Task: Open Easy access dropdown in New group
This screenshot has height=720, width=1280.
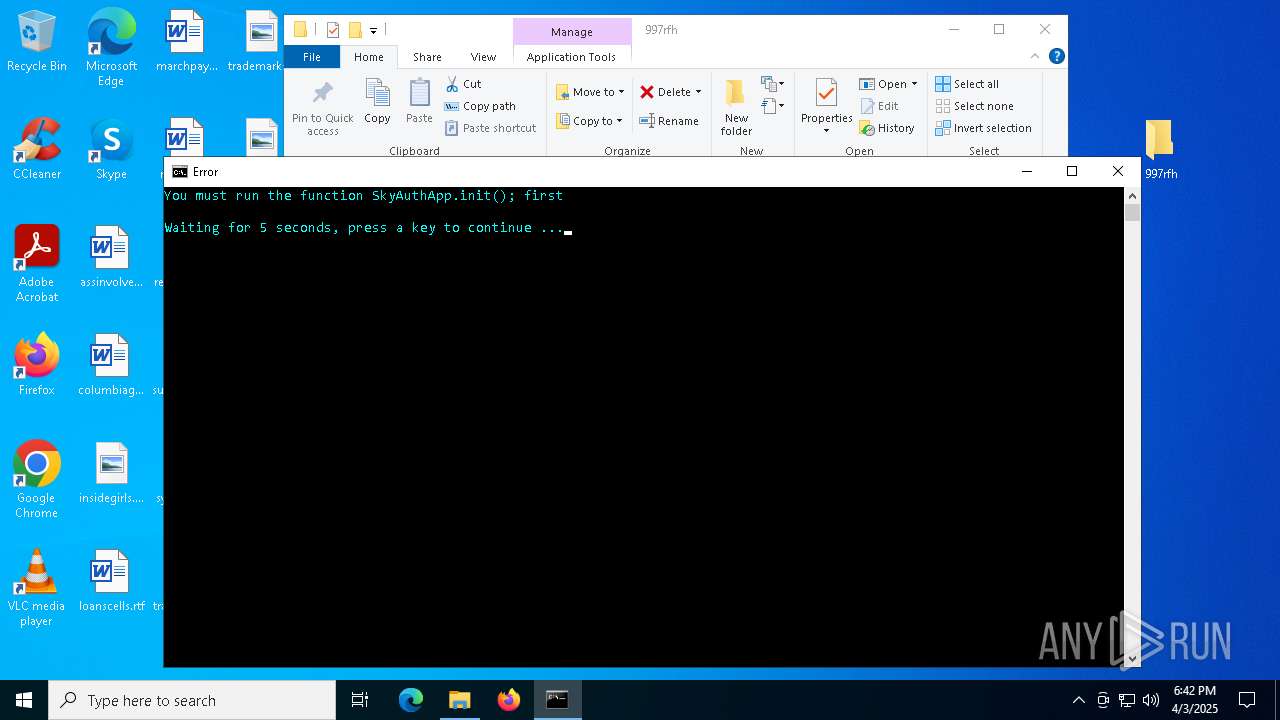Action: pos(773,104)
